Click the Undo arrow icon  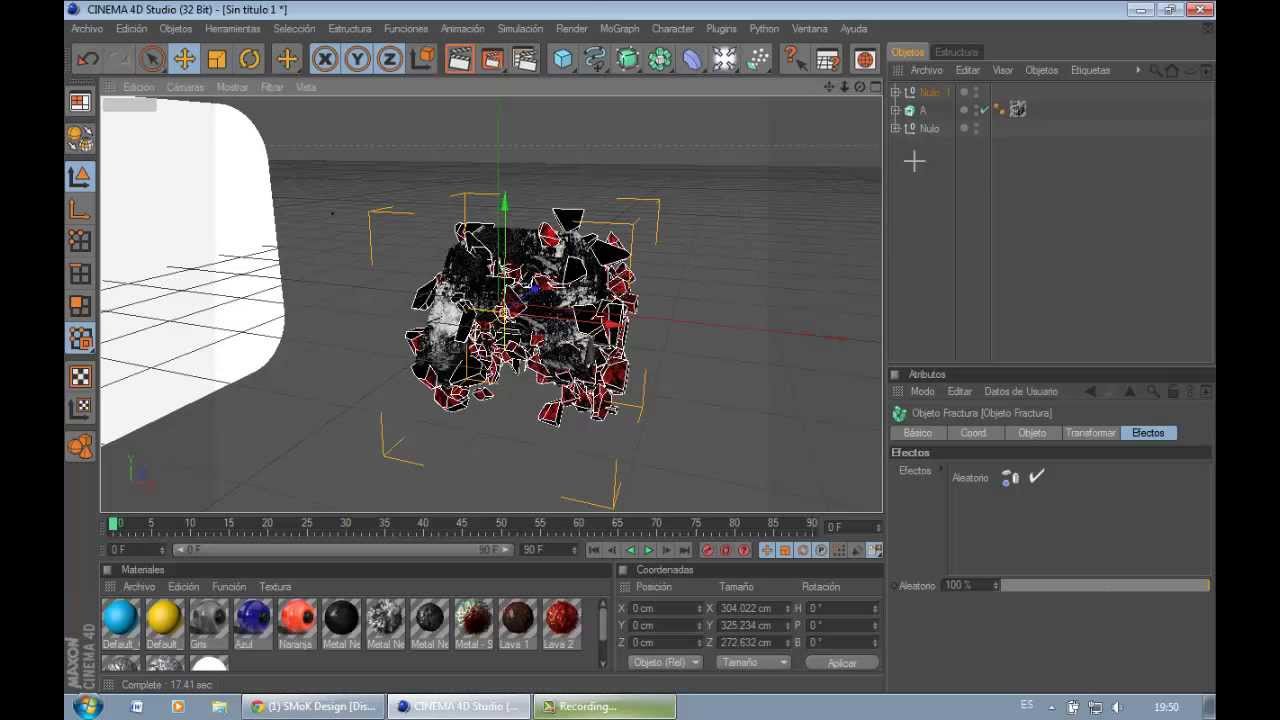87,59
